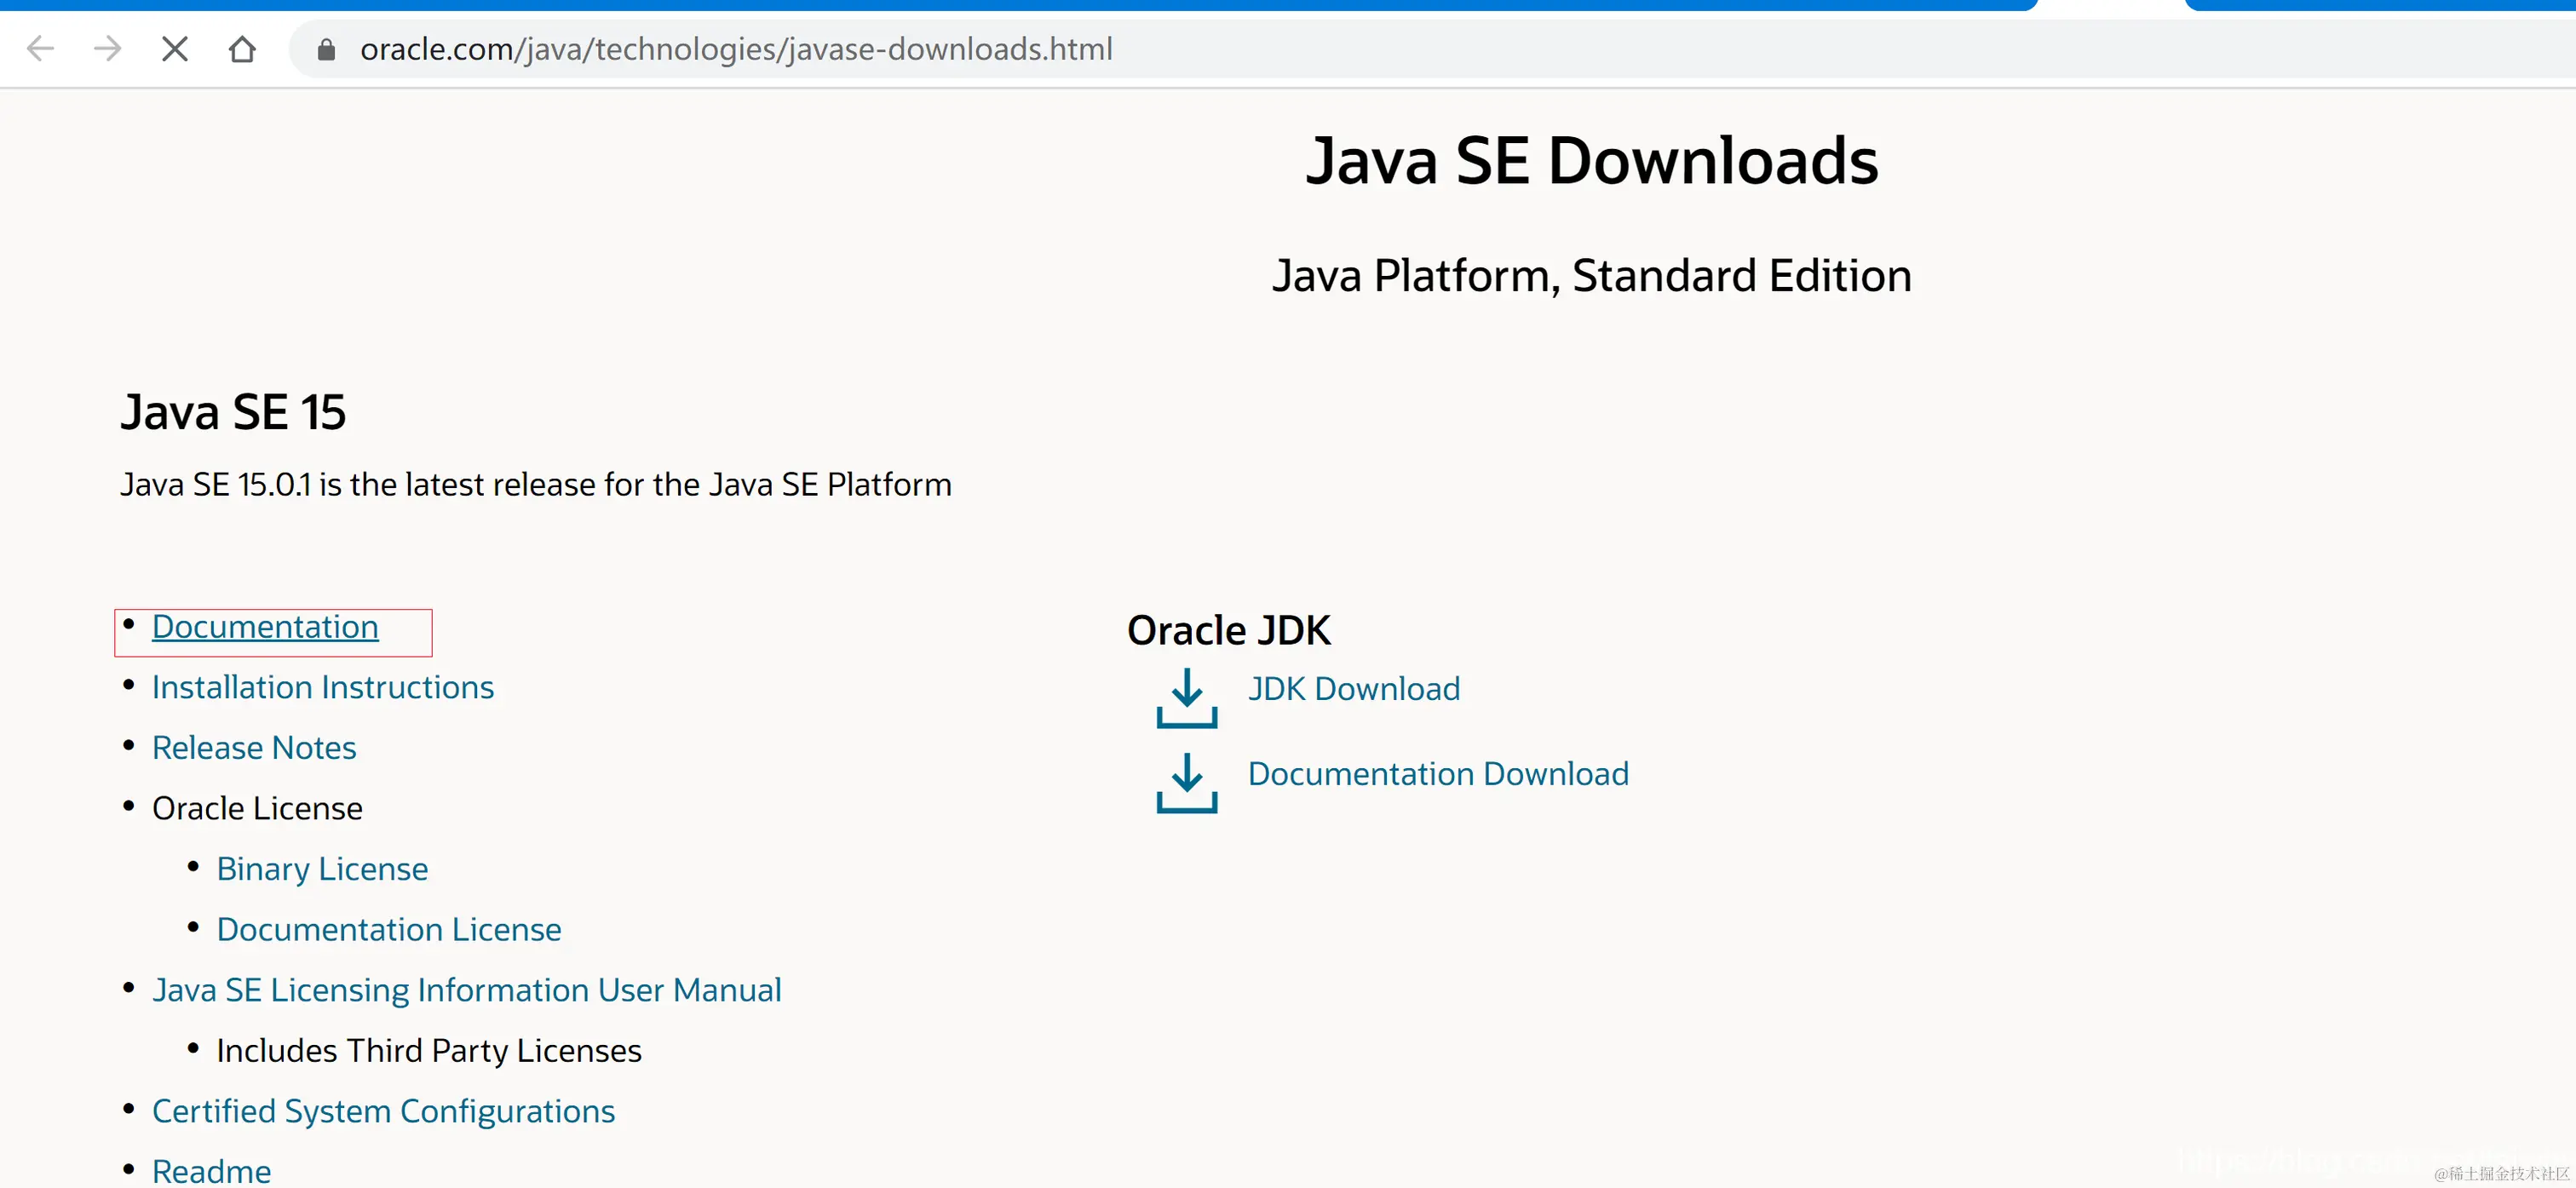This screenshot has height=1188, width=2576.
Task: Click the JDK Download arrow icon
Action: pyautogui.click(x=1186, y=697)
